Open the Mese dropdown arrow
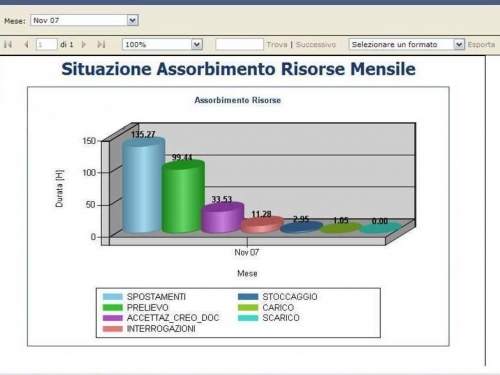 pos(132,20)
